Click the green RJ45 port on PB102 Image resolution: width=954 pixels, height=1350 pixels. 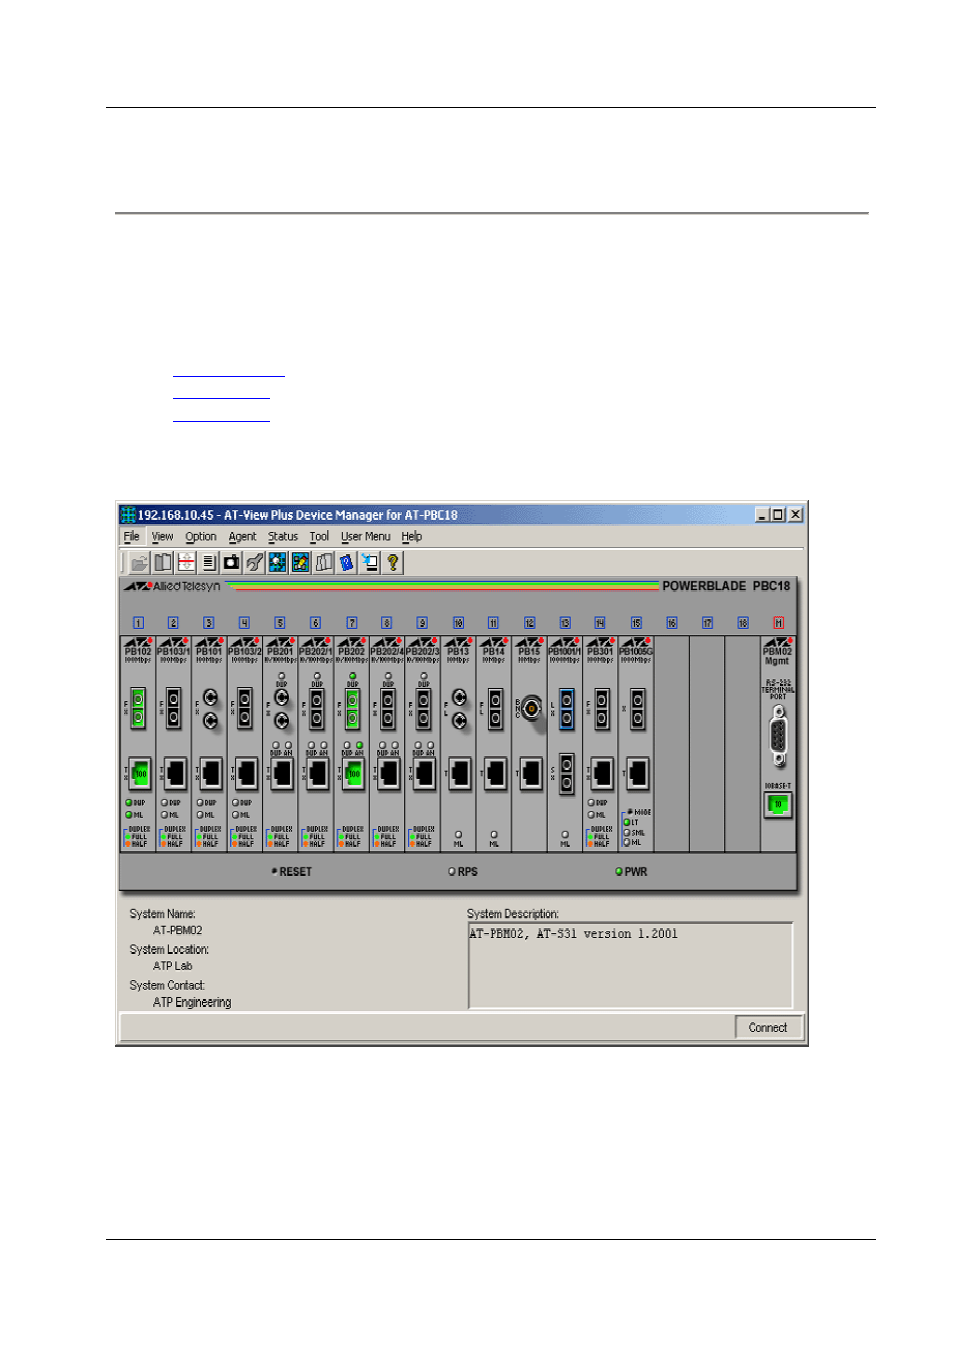(x=140, y=773)
